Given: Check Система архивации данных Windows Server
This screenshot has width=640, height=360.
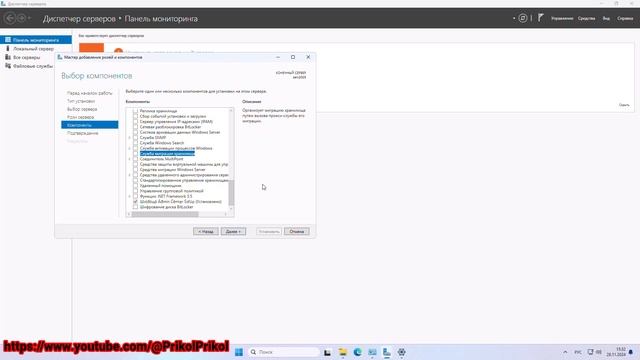Looking at the screenshot, I should (135, 132).
